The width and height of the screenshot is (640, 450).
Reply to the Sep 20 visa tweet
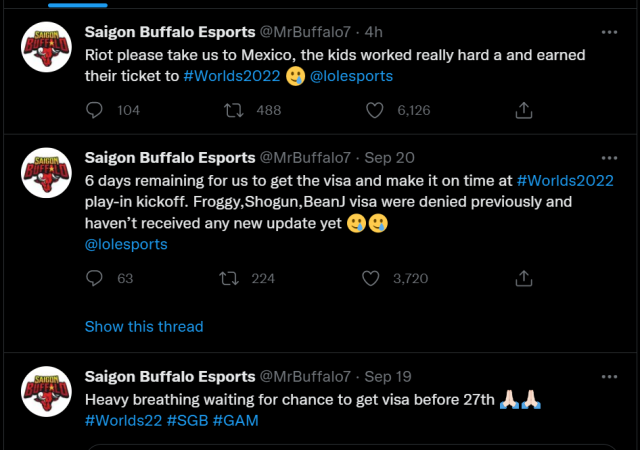point(94,278)
